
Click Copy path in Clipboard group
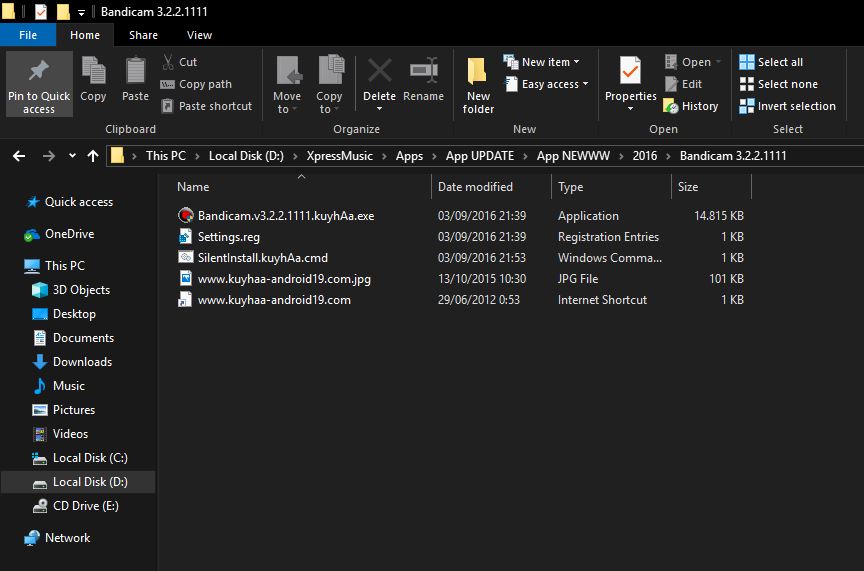(196, 84)
